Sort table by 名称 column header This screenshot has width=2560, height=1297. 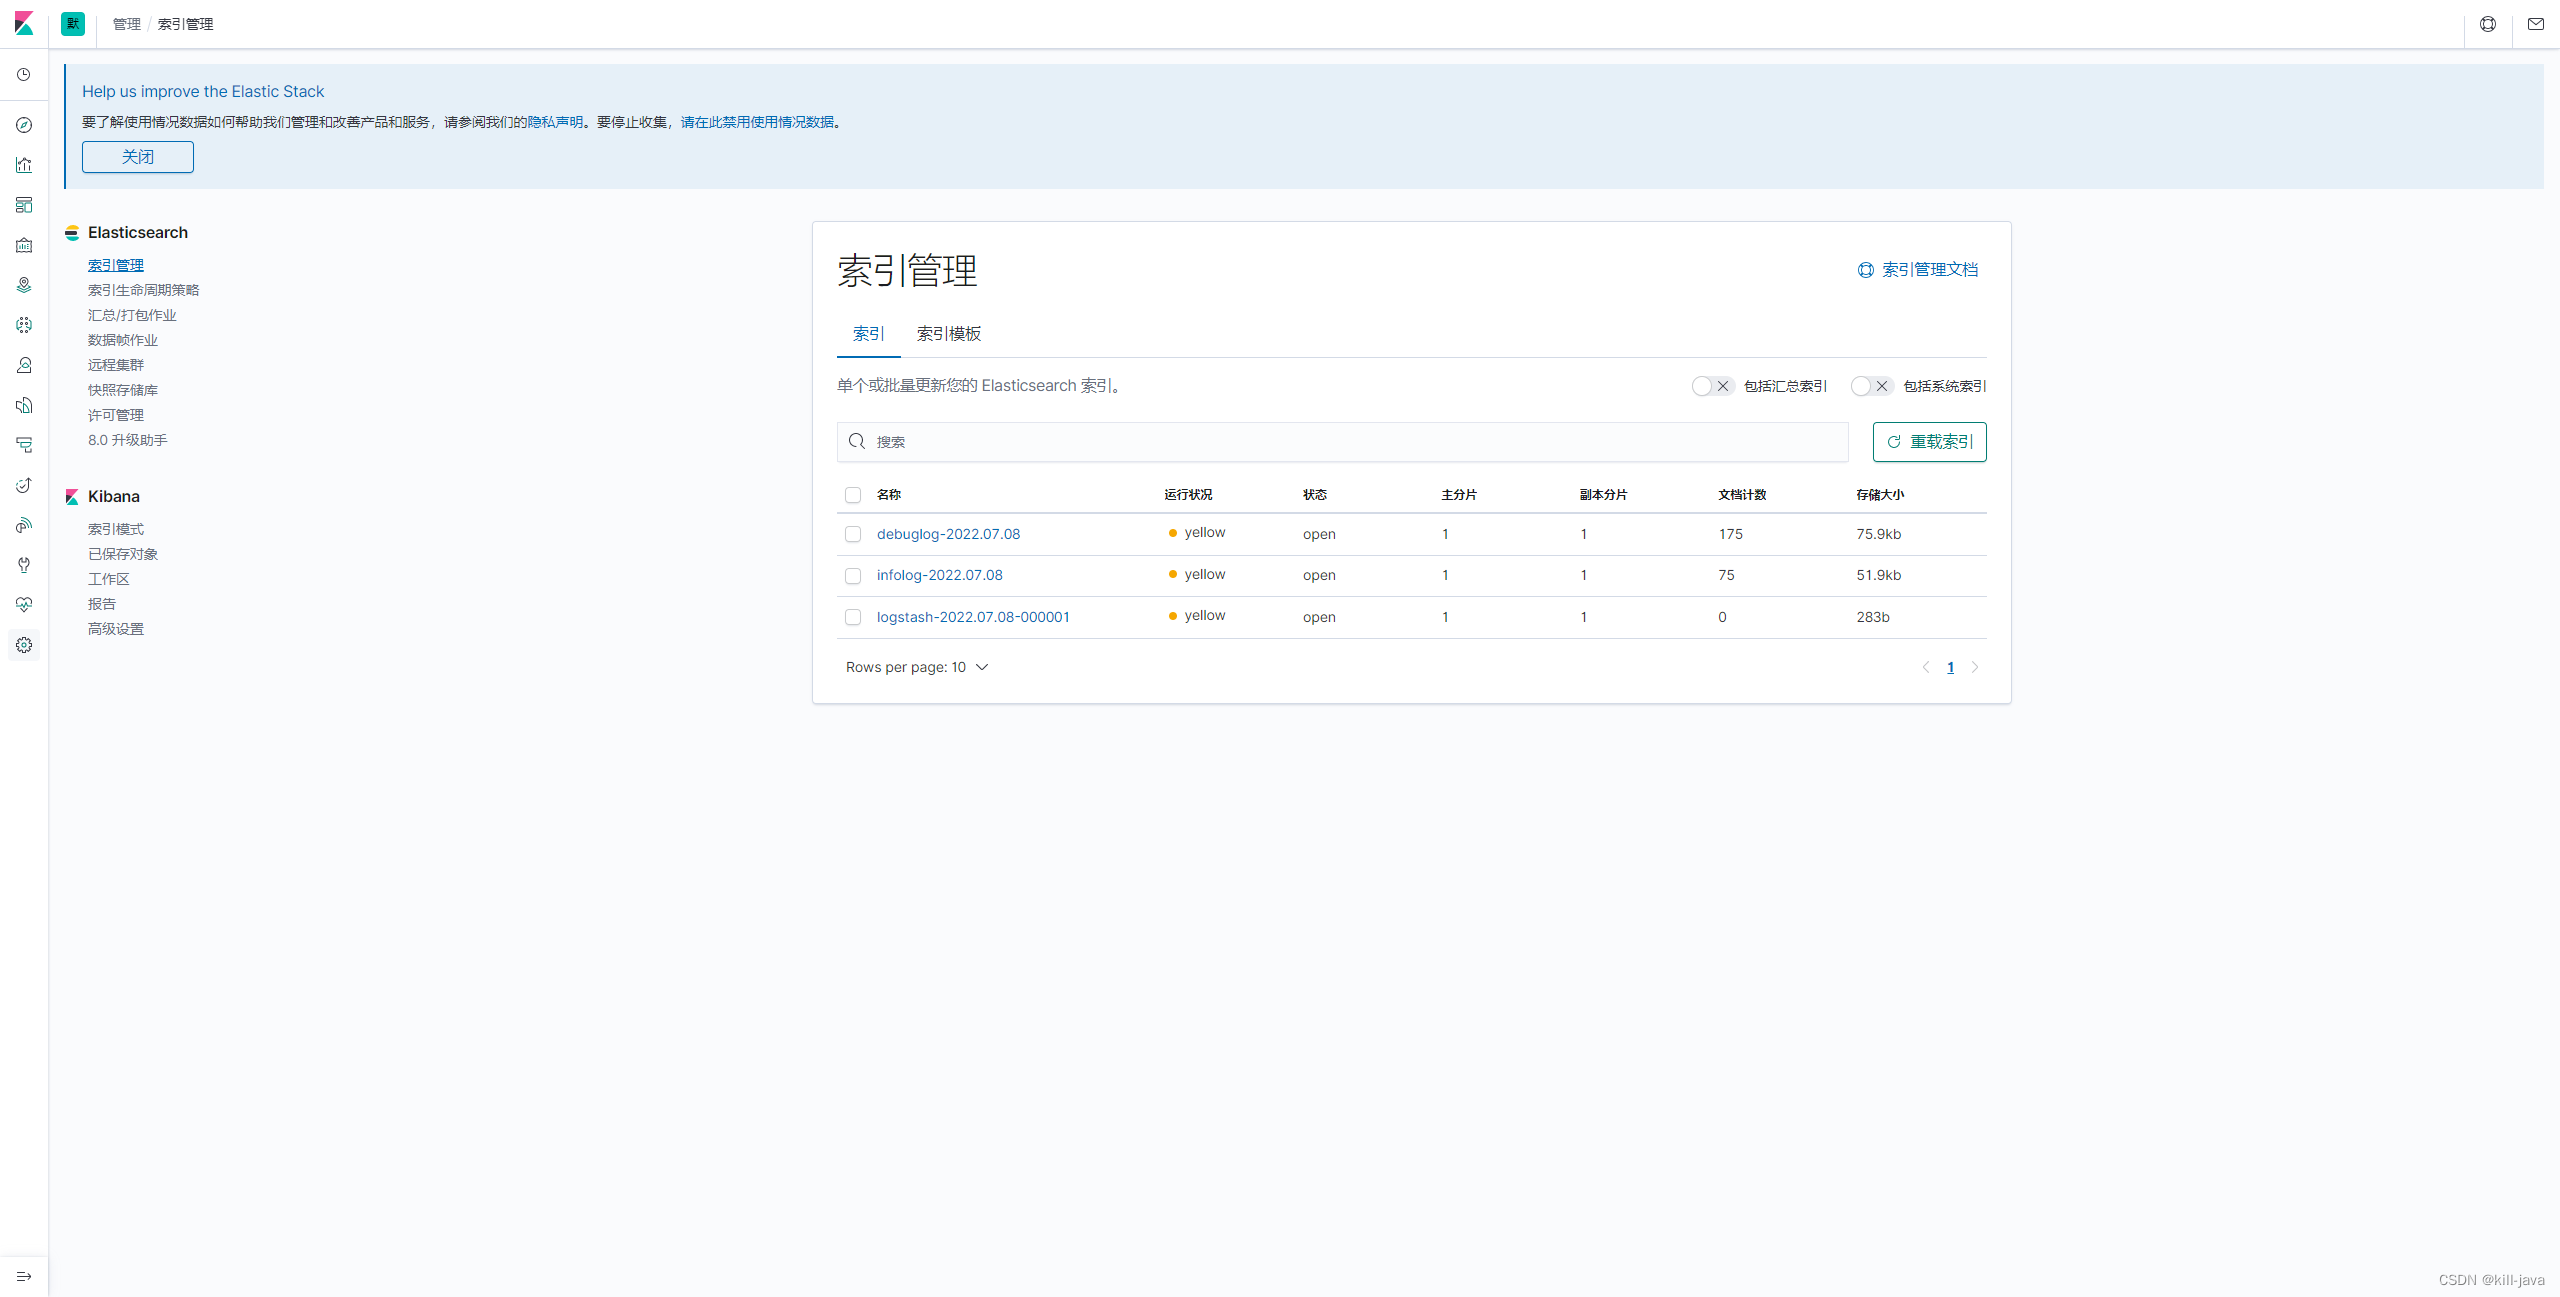[889, 495]
